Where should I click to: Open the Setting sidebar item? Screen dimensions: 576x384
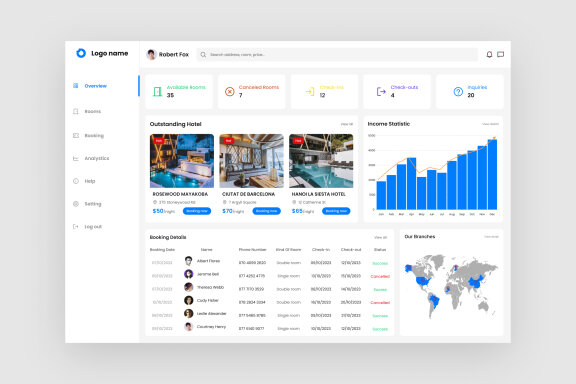tap(93, 204)
